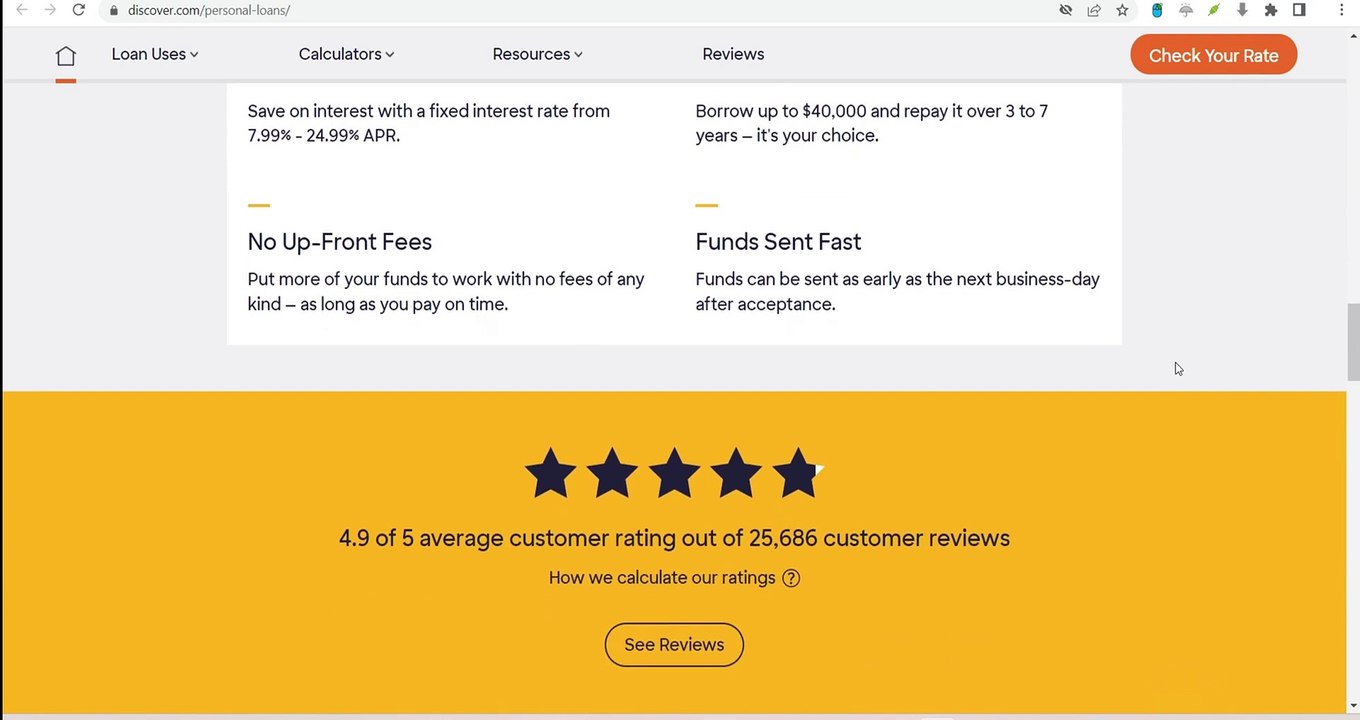Viewport: 1360px width, 720px height.
Task: Click the share page icon in address bar
Action: (x=1094, y=10)
